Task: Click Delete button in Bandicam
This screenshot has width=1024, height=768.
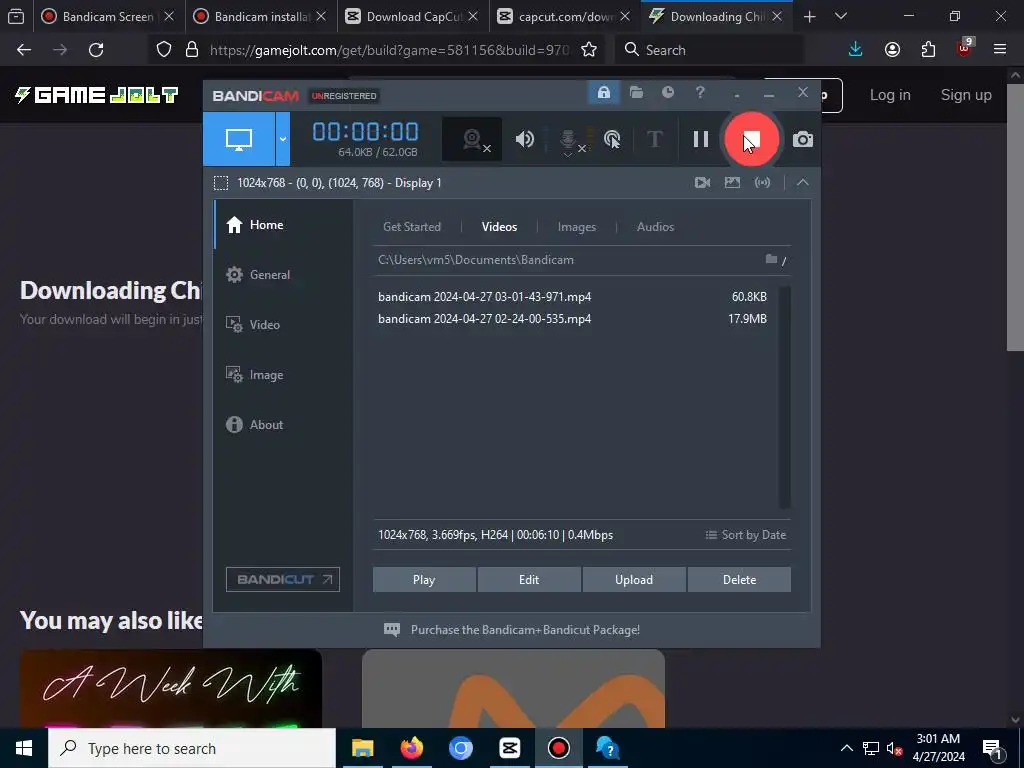Action: (x=739, y=580)
